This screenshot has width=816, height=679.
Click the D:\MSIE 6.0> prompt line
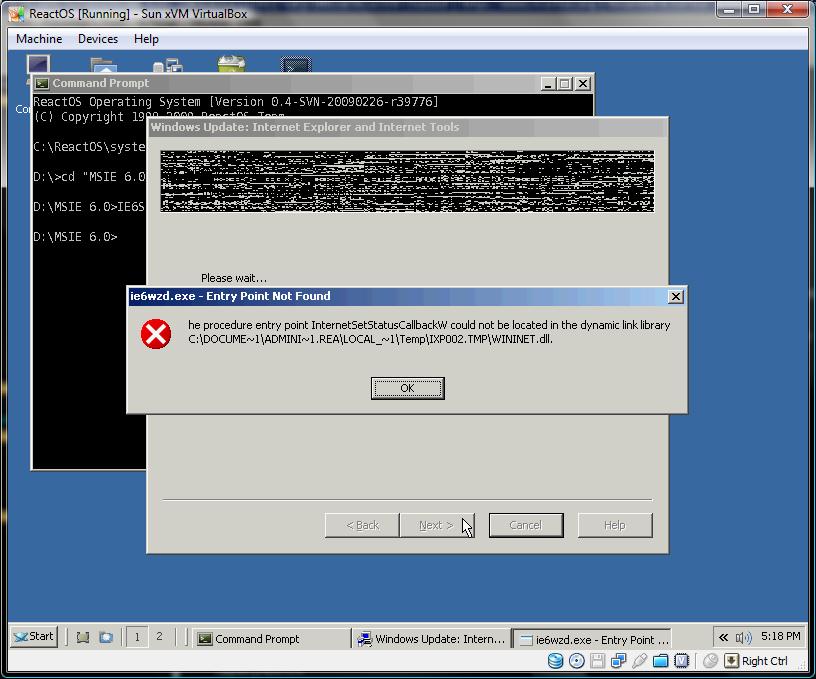click(x=75, y=237)
